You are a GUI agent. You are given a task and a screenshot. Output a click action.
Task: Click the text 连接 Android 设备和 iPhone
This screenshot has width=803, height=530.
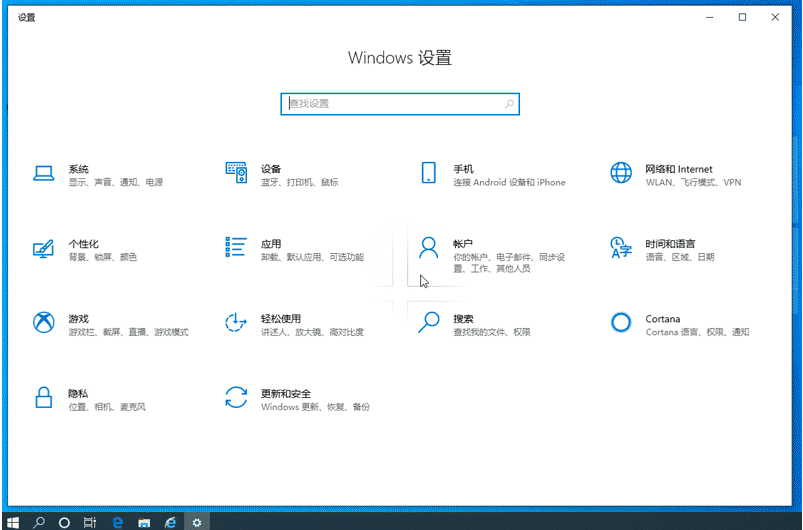click(509, 182)
